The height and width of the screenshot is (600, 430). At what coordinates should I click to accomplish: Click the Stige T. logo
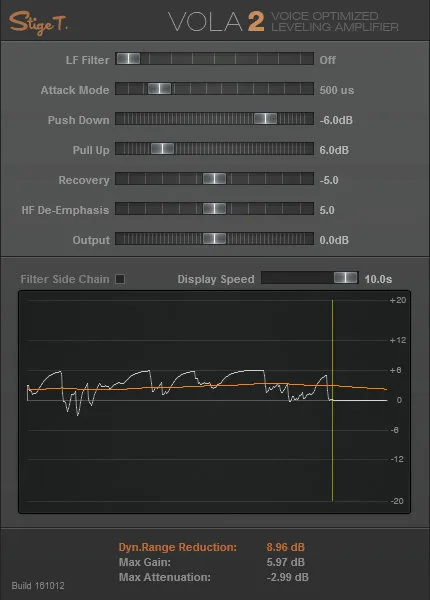(x=38, y=23)
